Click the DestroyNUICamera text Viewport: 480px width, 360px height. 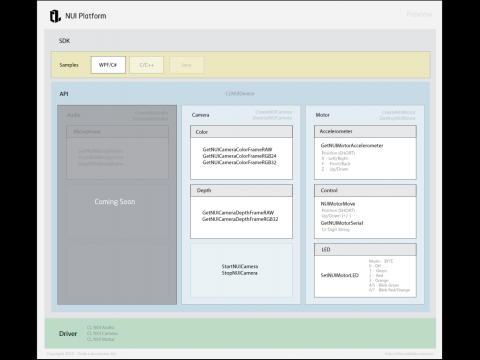(x=272, y=118)
